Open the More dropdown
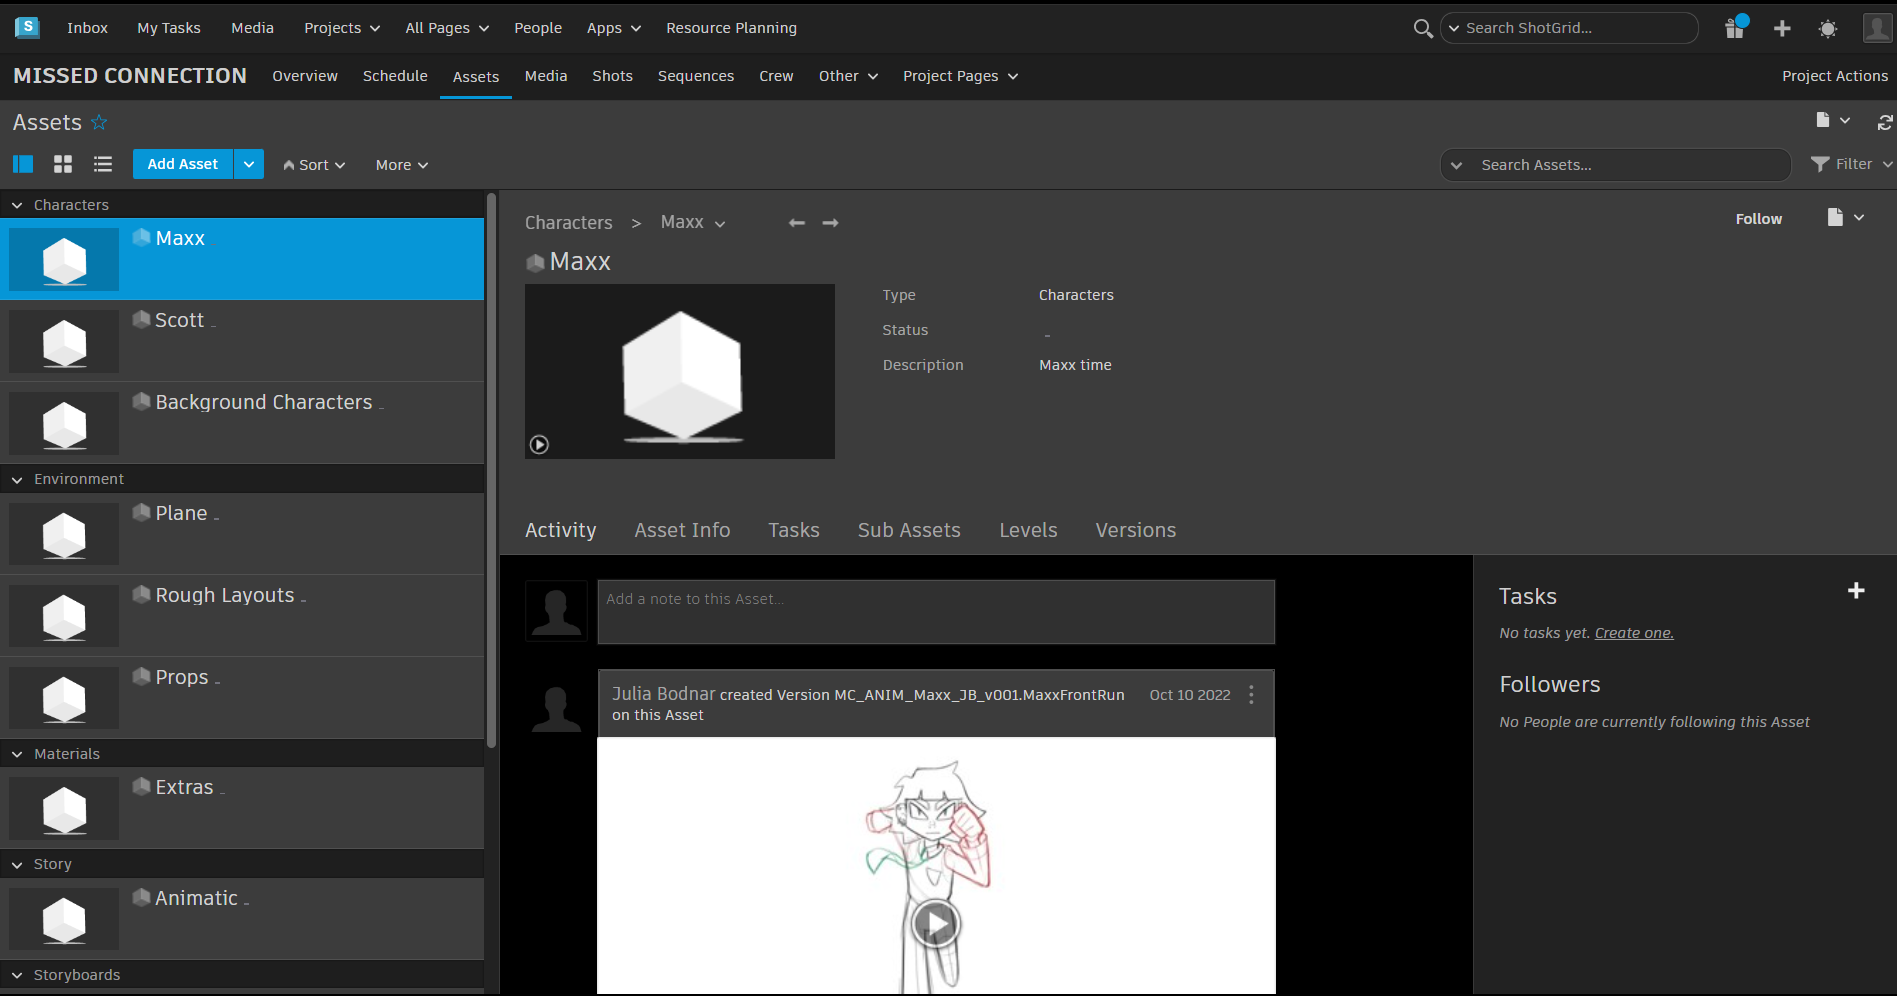1897x996 pixels. [402, 165]
